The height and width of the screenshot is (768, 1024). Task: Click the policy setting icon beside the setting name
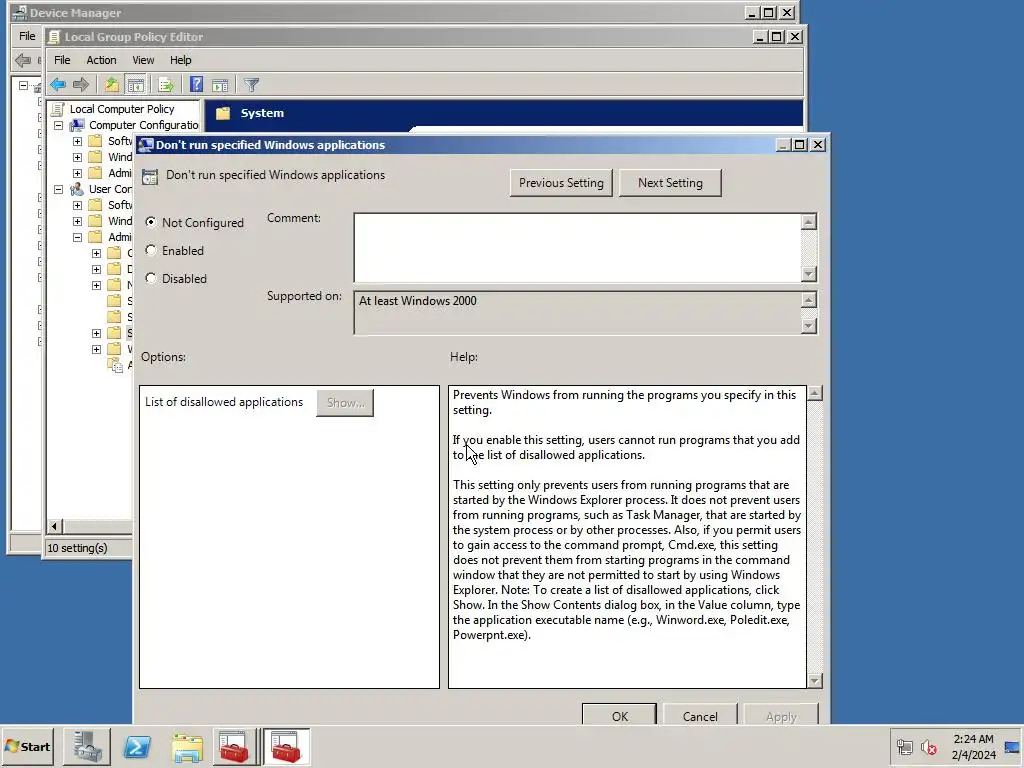point(150,176)
